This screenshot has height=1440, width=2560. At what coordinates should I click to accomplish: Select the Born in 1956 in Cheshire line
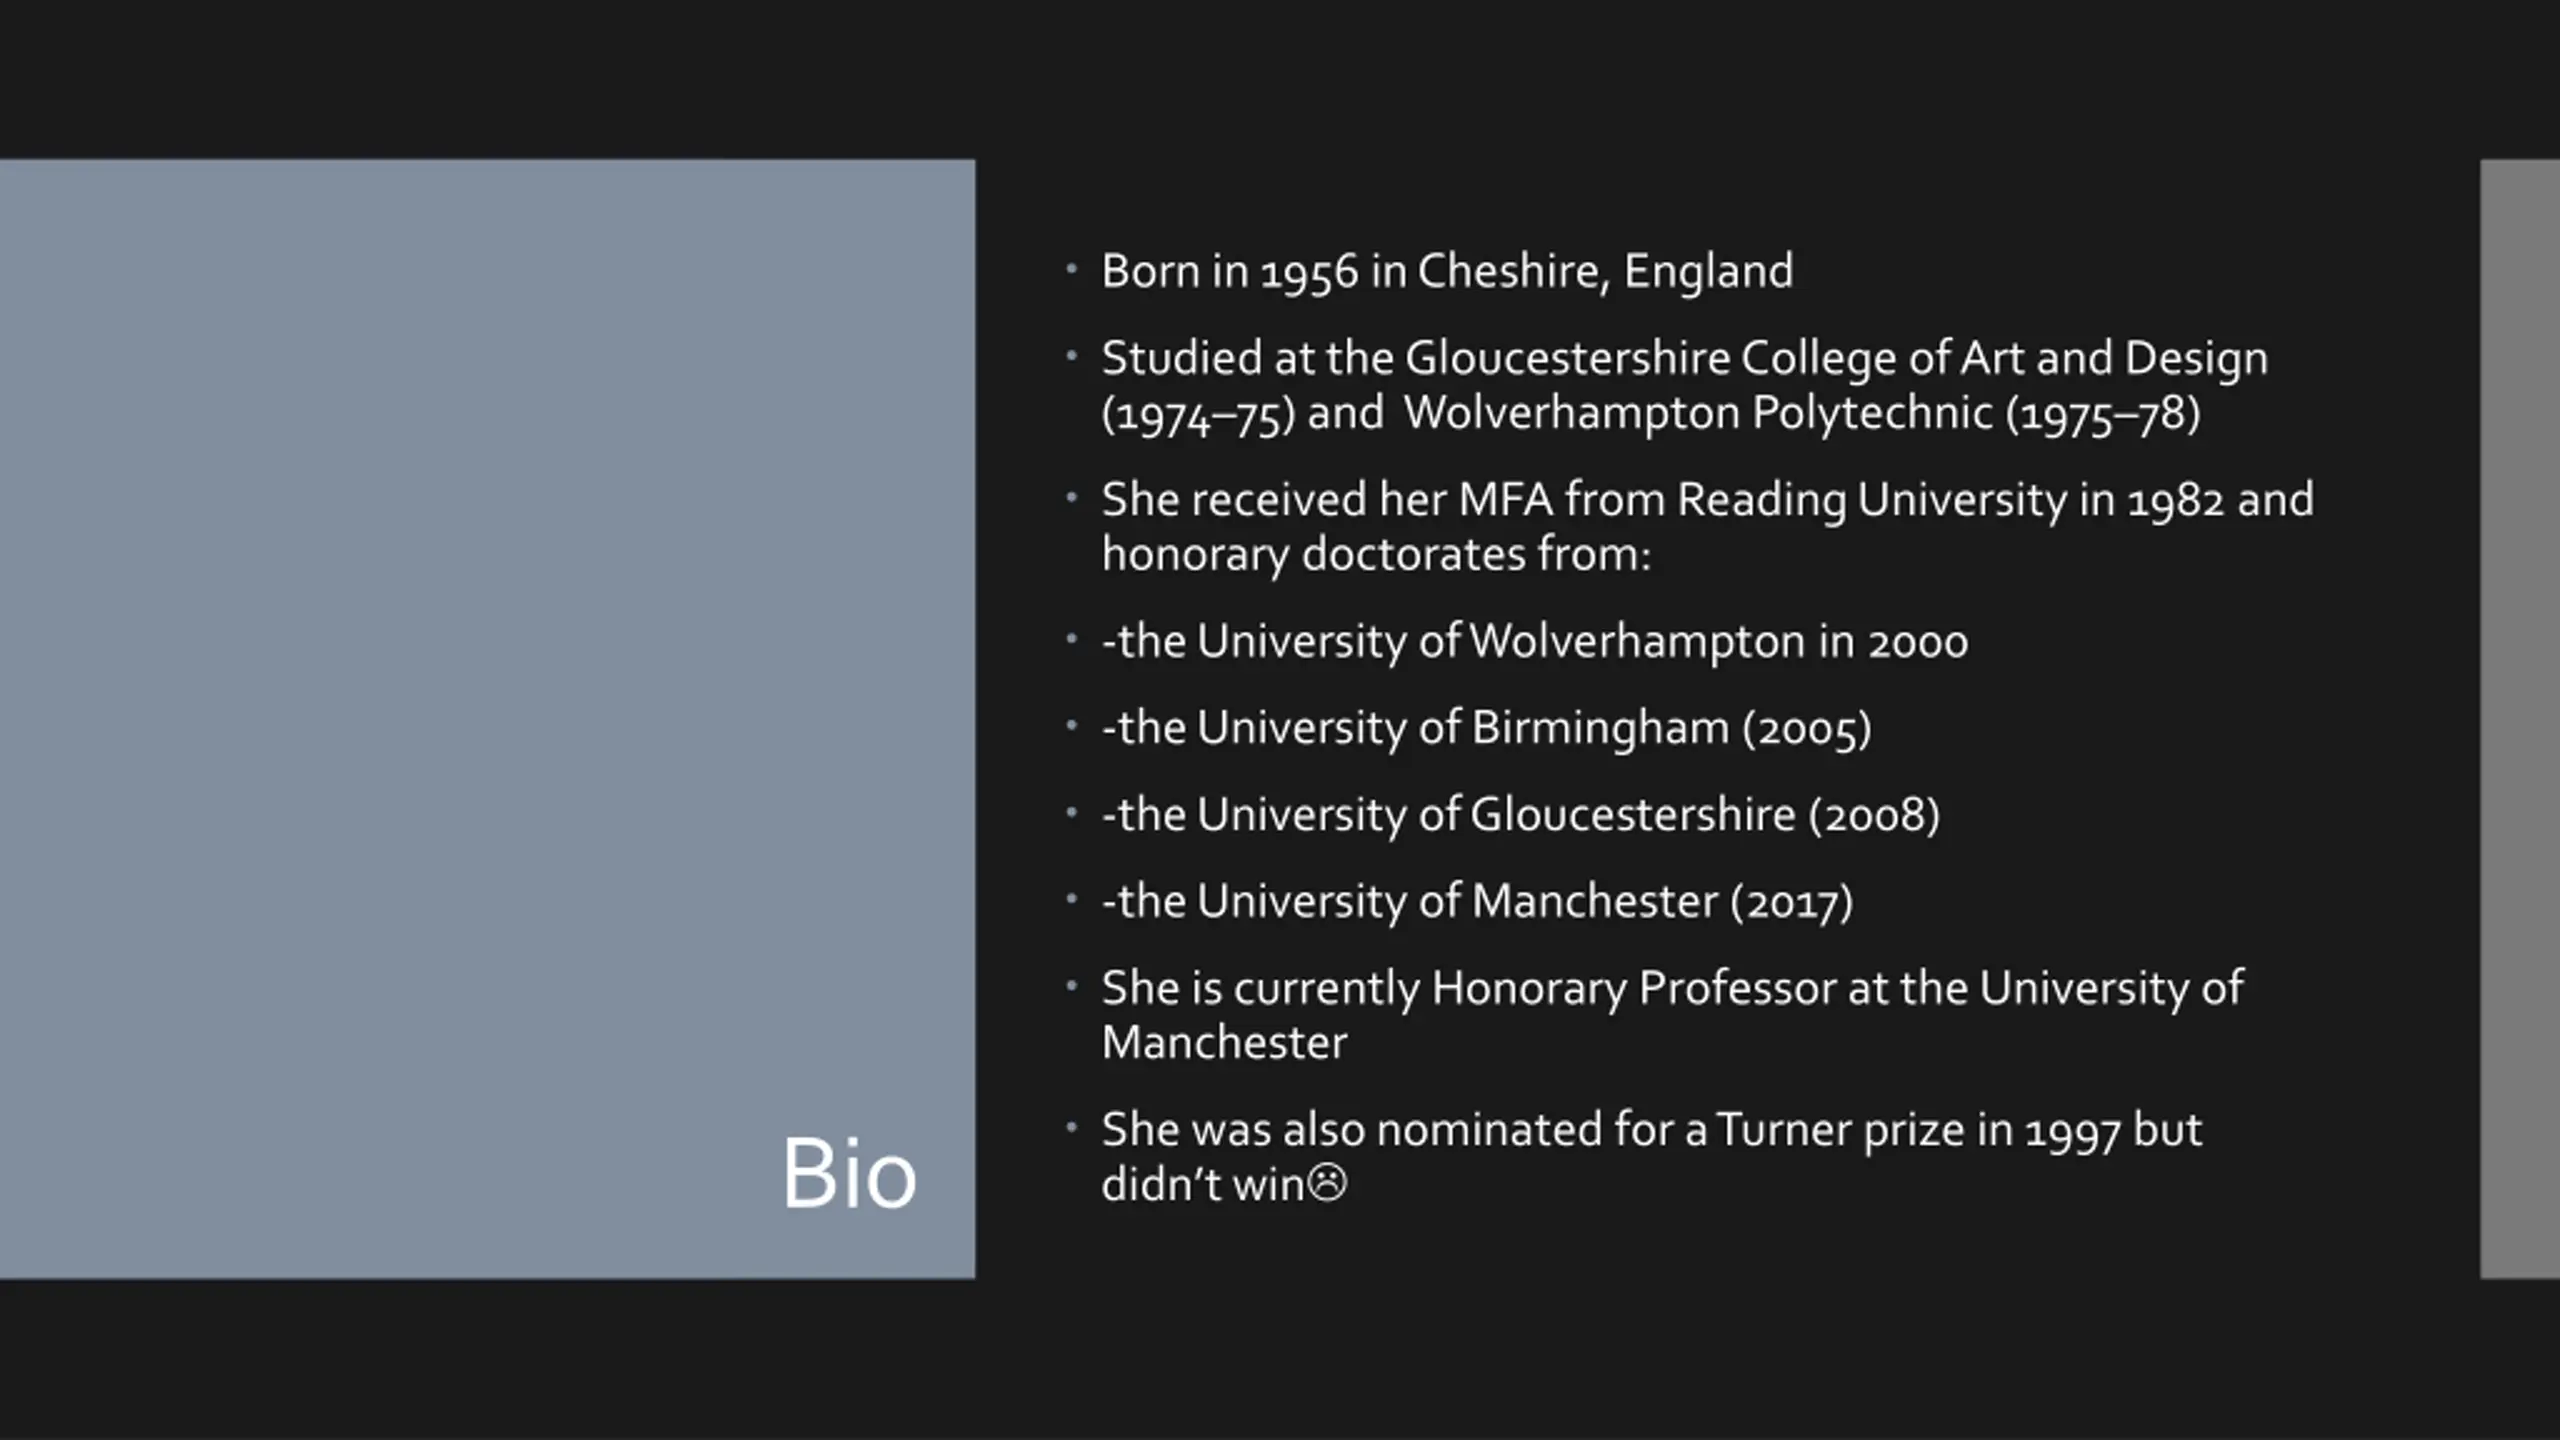tap(1447, 272)
